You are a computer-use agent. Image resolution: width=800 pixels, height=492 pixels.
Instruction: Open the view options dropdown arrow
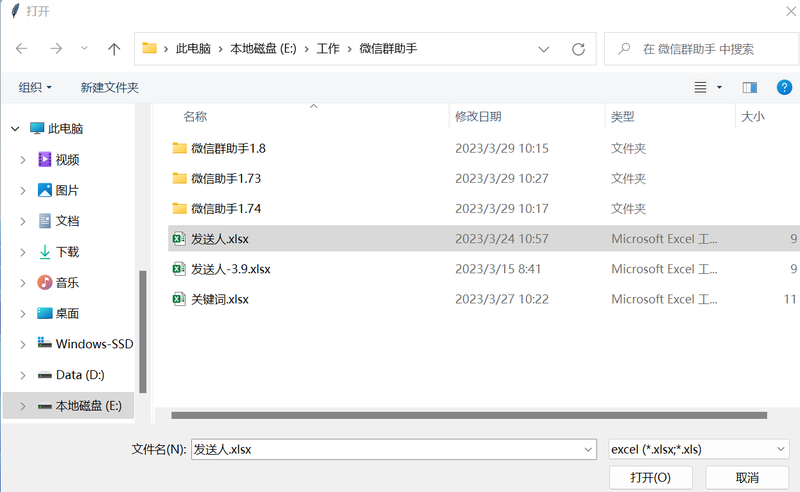coord(719,88)
